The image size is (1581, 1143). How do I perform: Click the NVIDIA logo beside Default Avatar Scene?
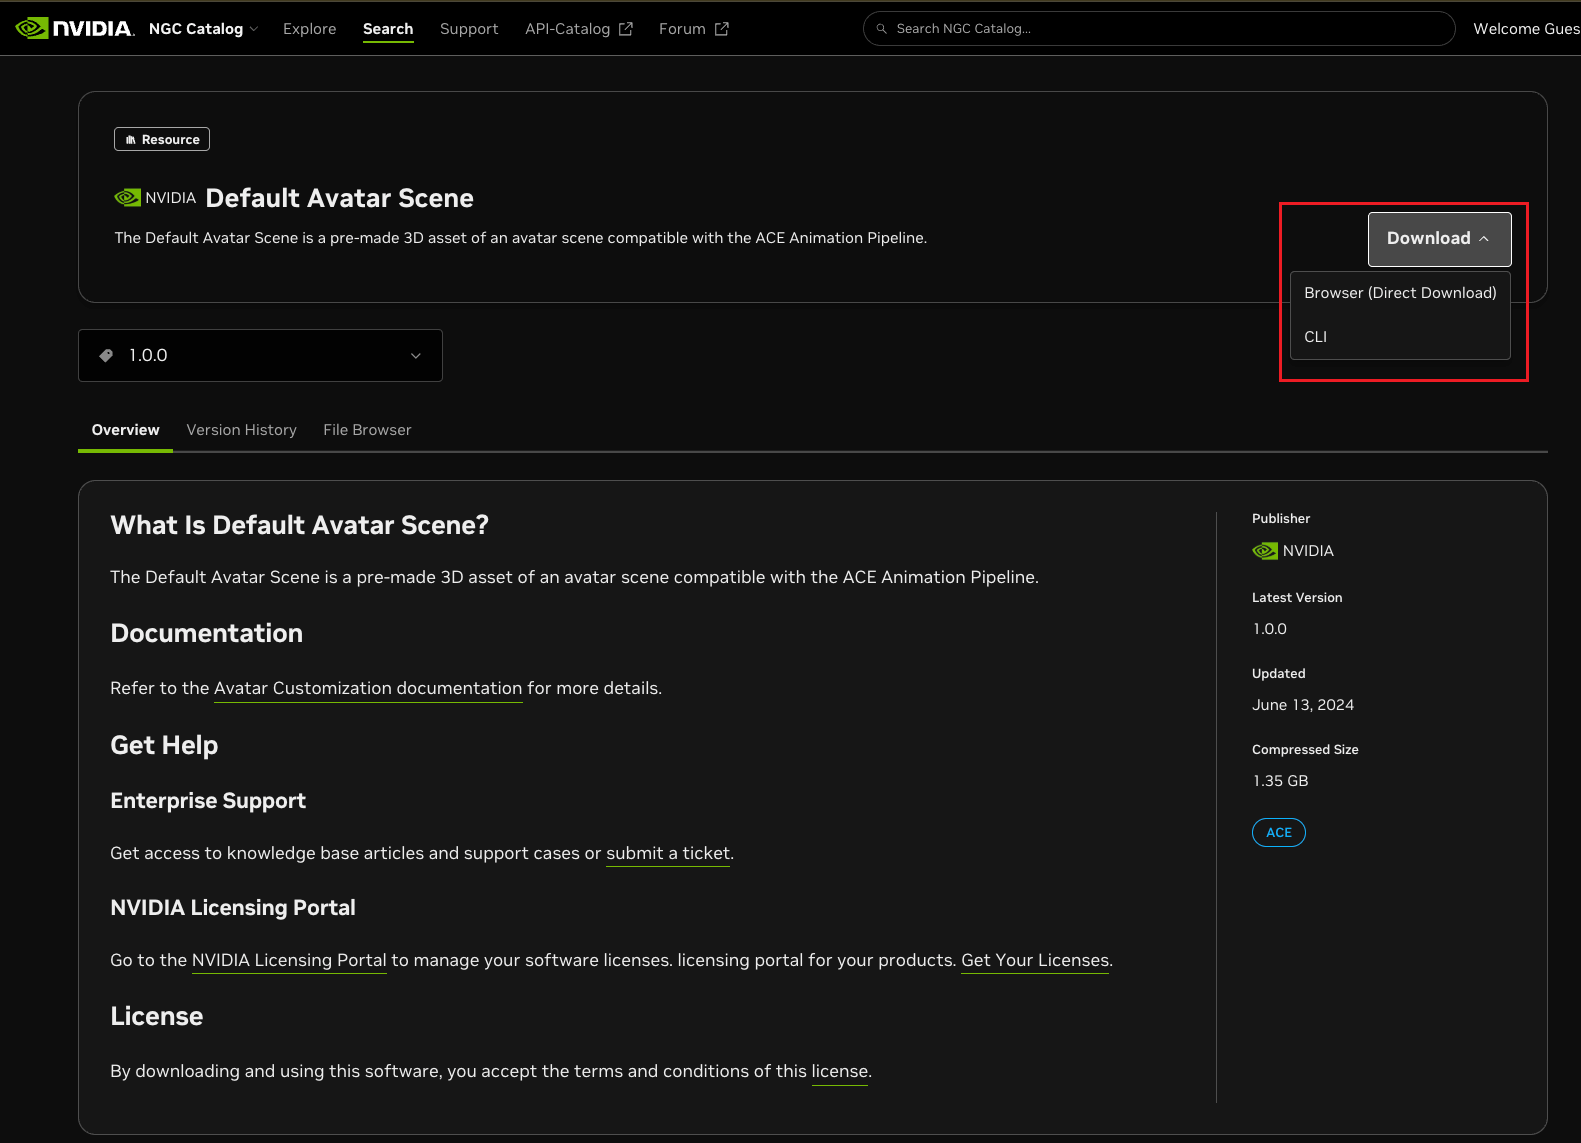coord(128,198)
